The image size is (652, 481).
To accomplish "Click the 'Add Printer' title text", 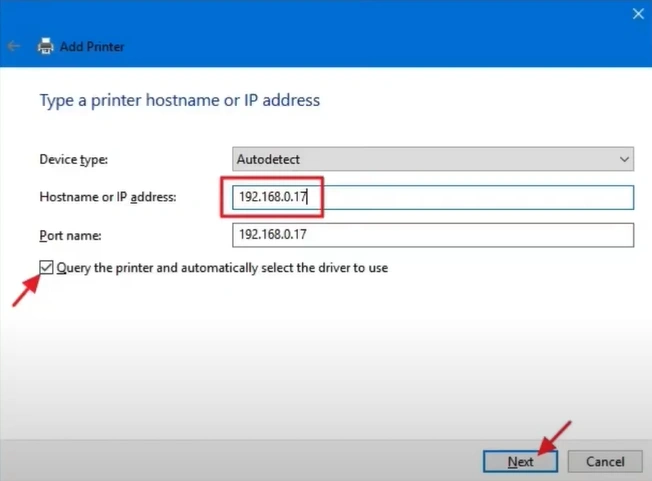I will pyautogui.click(x=93, y=47).
